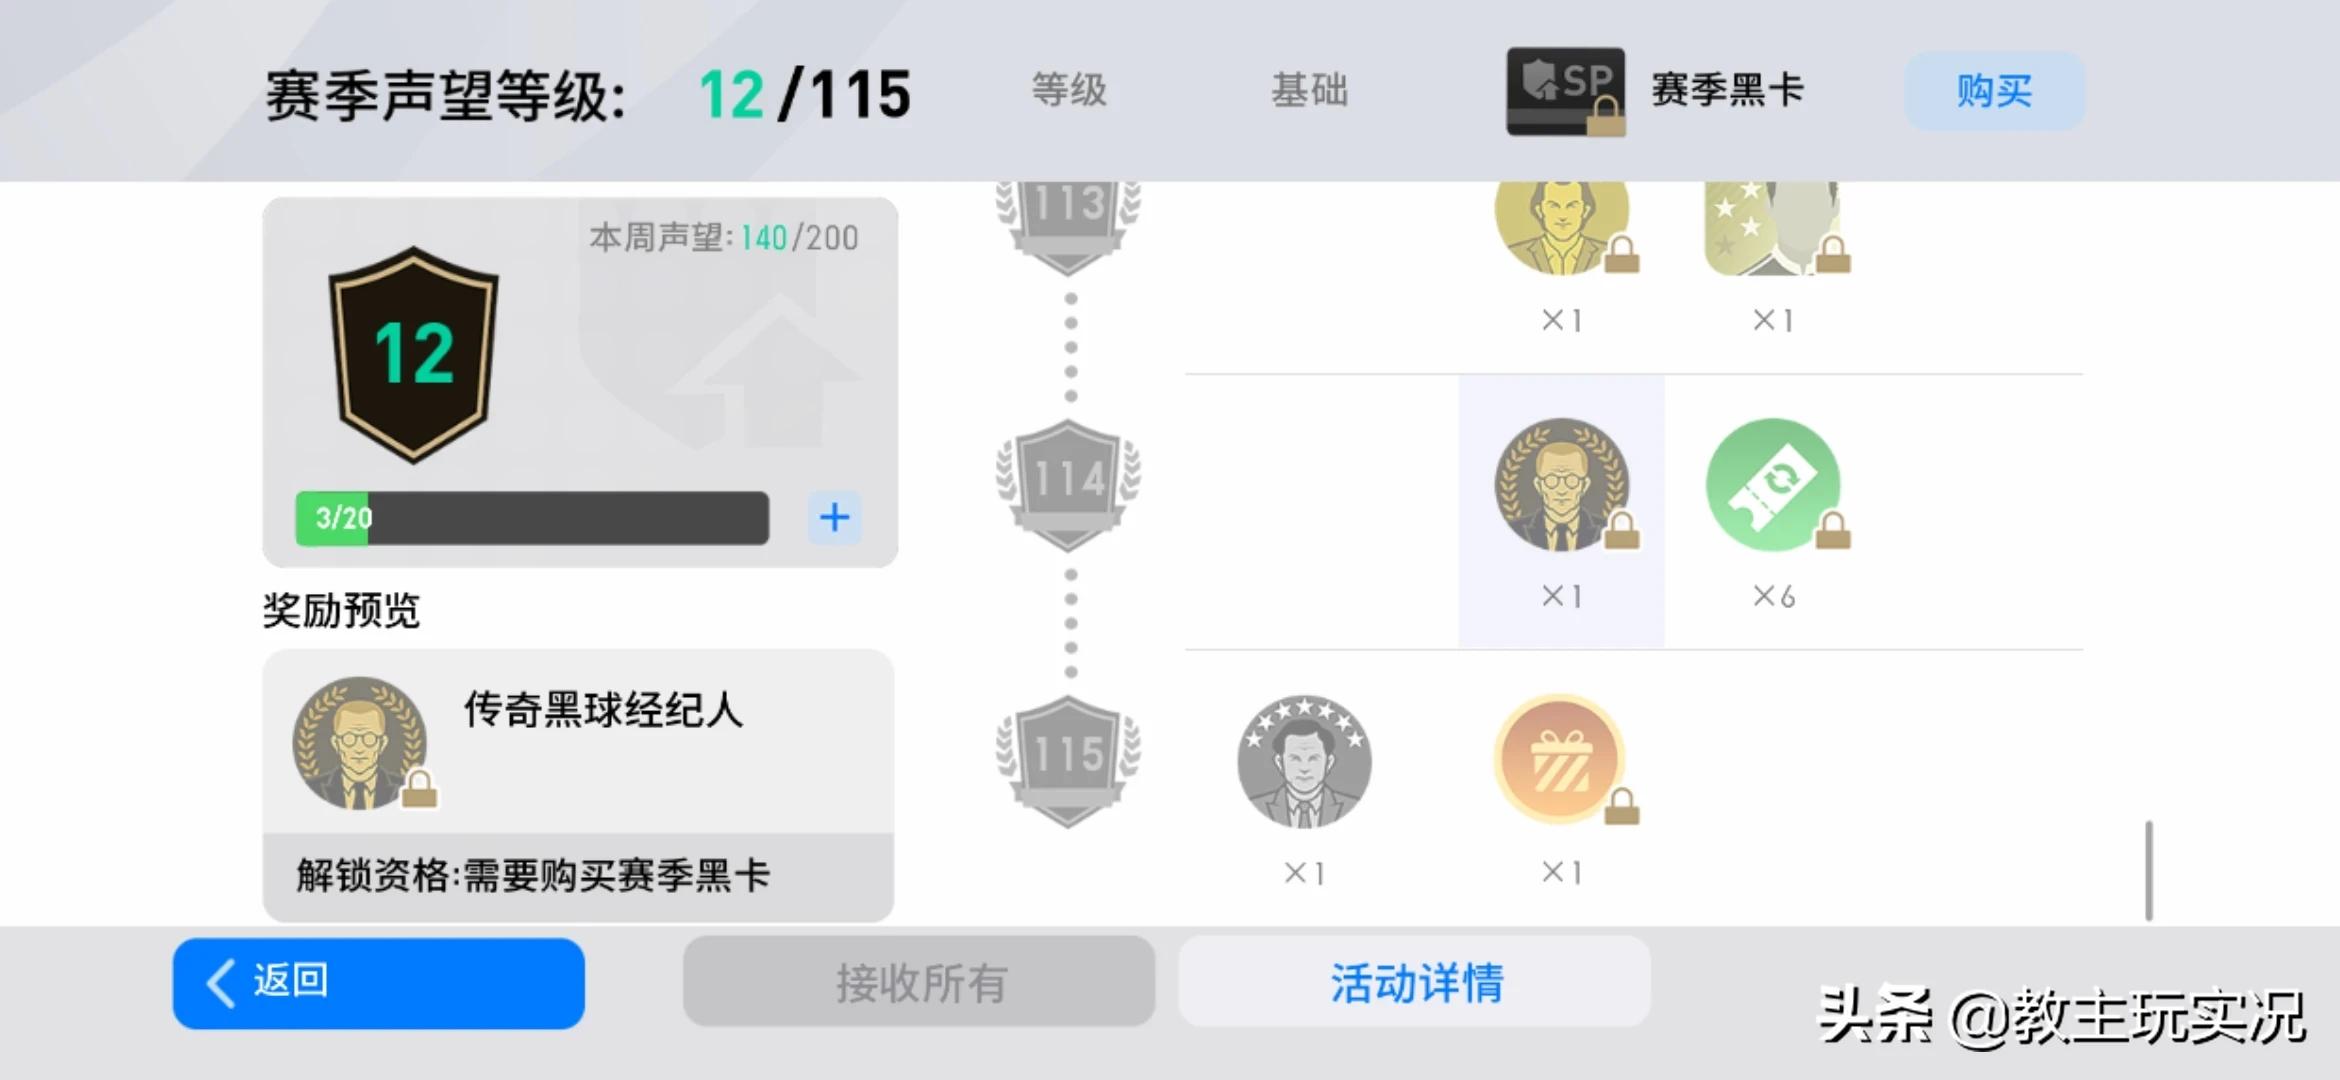Tap the level 114 shield badge
2340x1080 pixels.
coord(1068,485)
